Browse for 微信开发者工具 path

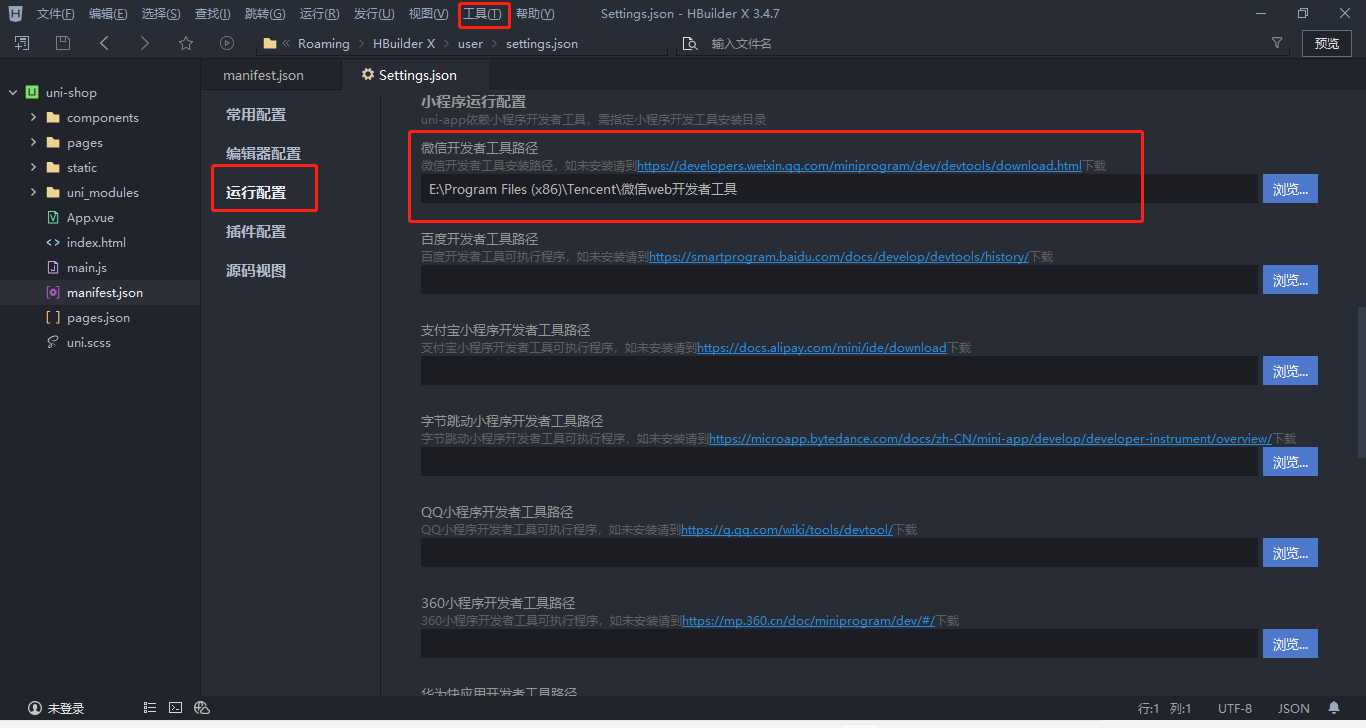click(x=1290, y=189)
